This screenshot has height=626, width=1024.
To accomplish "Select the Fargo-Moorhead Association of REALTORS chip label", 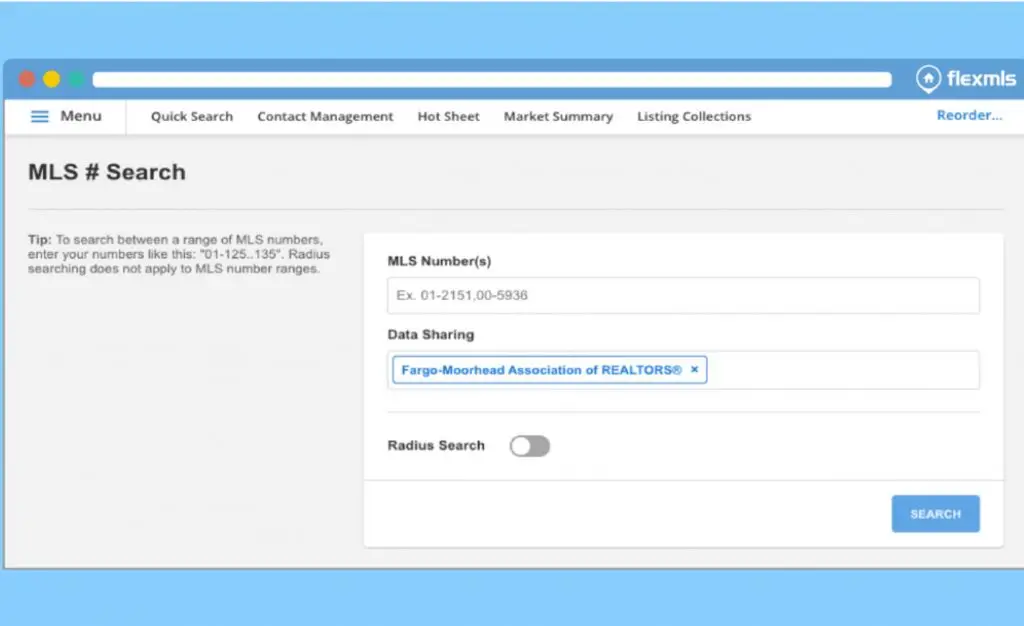I will click(541, 370).
